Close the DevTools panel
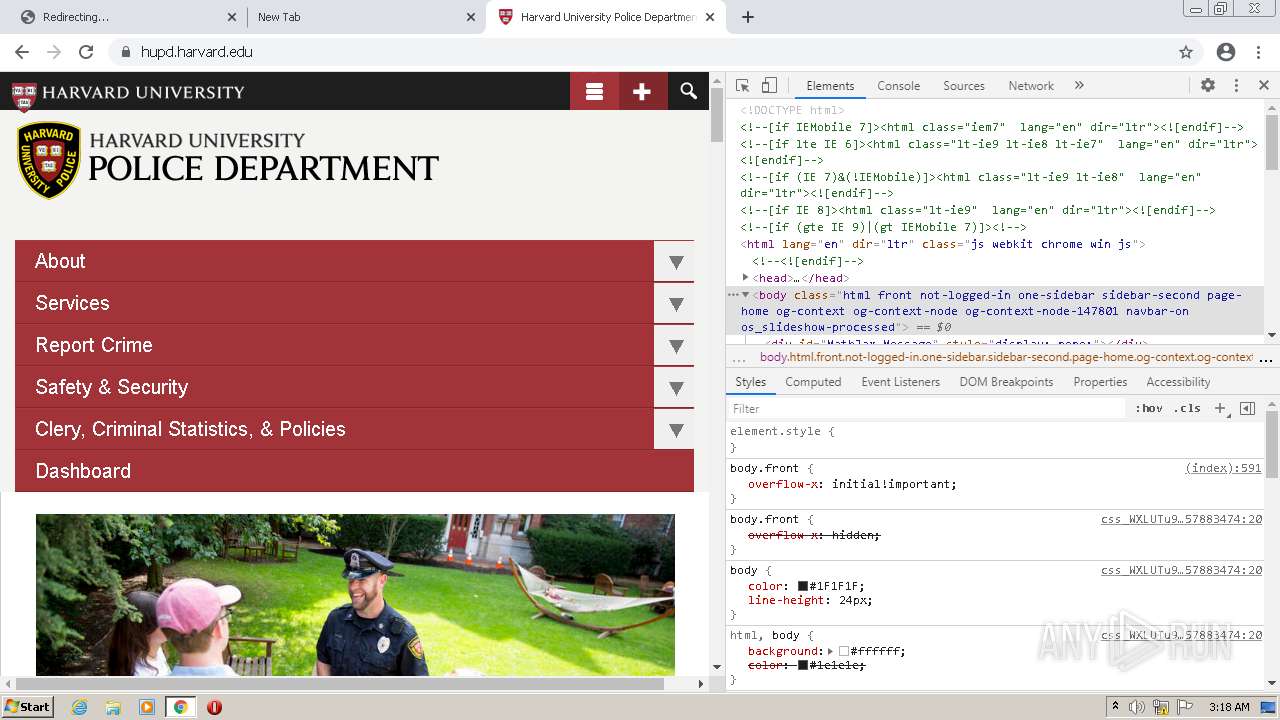The height and width of the screenshot is (720, 1280). [1263, 86]
